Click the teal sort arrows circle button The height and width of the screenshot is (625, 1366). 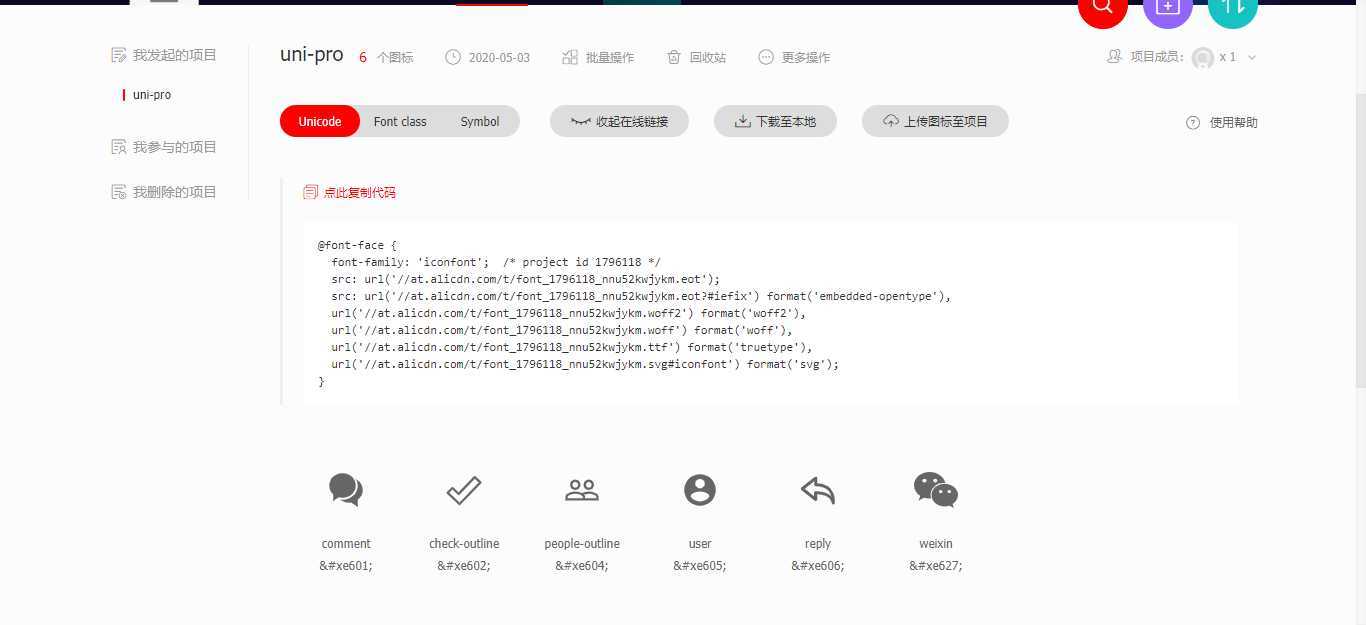tap(1233, 7)
